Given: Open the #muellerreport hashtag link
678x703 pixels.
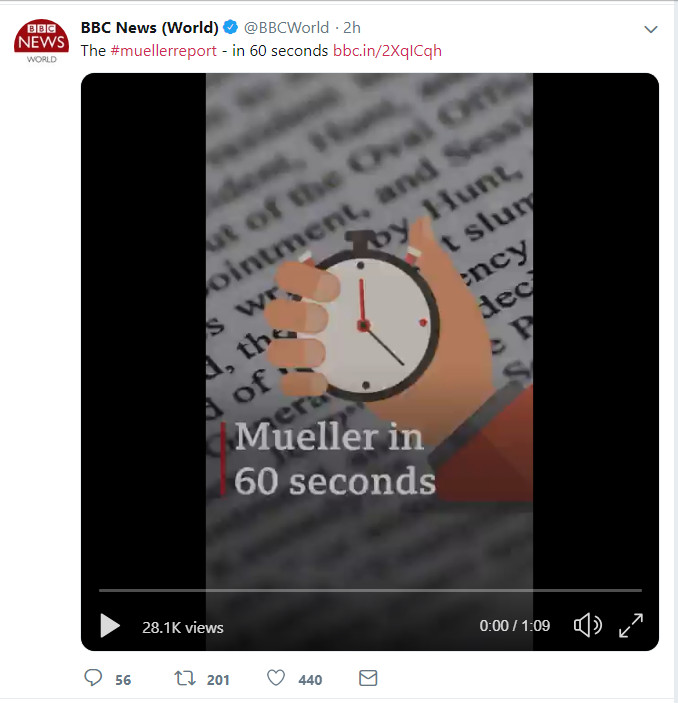Looking at the screenshot, I should tap(164, 51).
